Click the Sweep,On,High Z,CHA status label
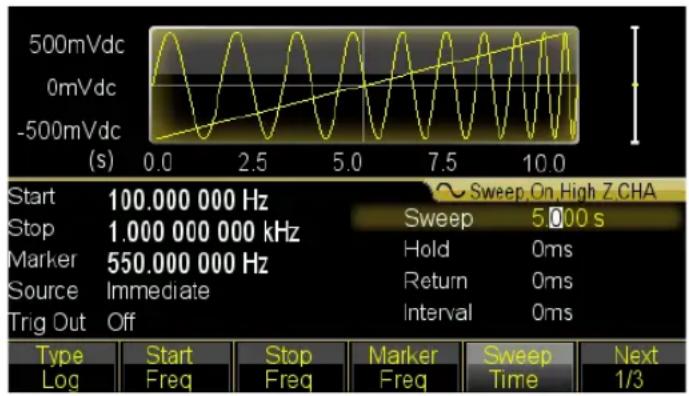 pyautogui.click(x=563, y=192)
